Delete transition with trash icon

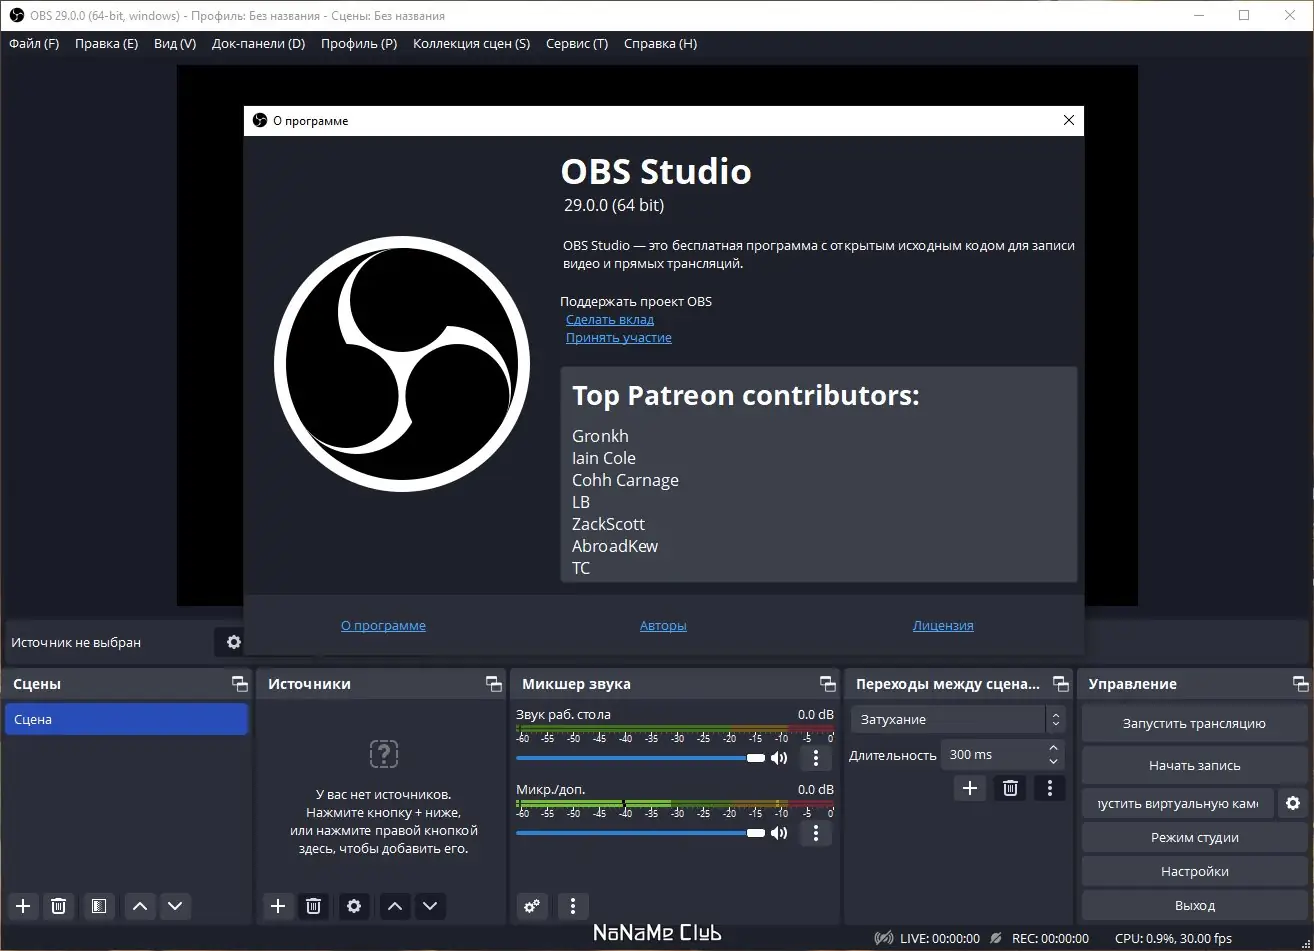tap(1010, 788)
